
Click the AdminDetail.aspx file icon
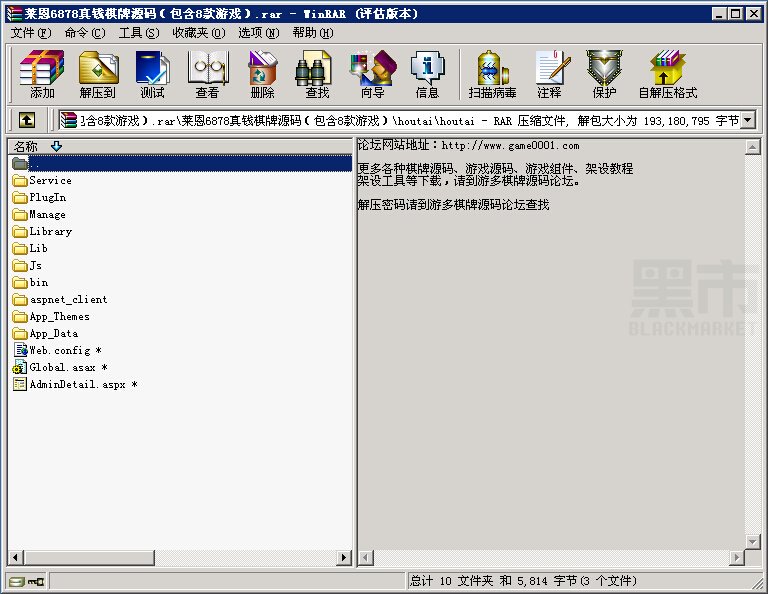click(20, 384)
